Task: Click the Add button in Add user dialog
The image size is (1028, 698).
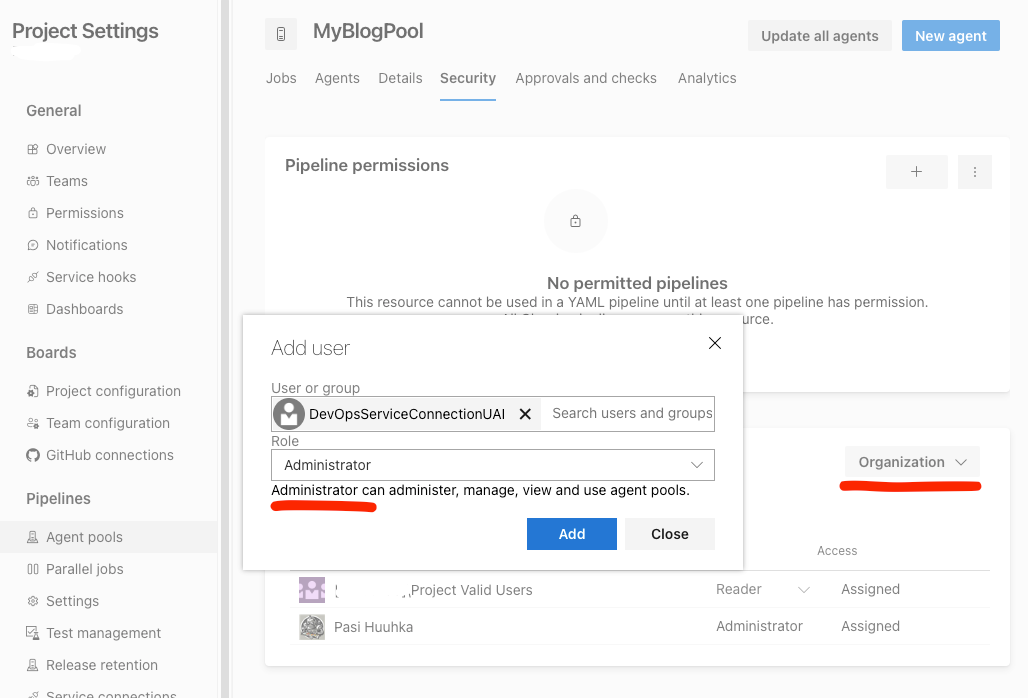Action: coord(572,533)
